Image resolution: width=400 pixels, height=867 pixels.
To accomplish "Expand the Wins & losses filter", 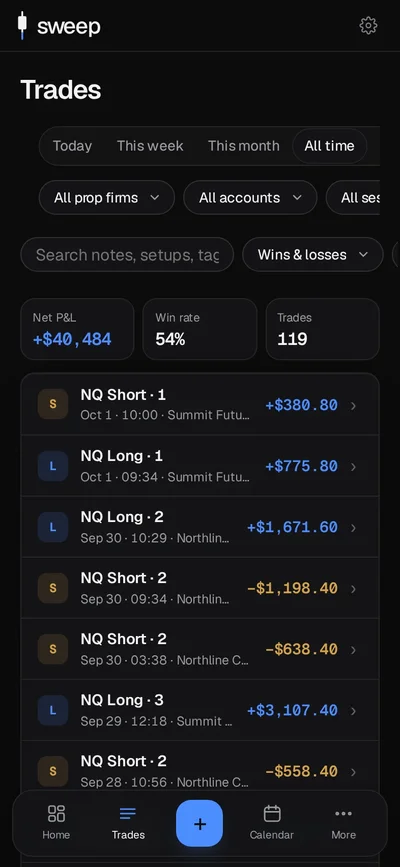I will 313,254.
